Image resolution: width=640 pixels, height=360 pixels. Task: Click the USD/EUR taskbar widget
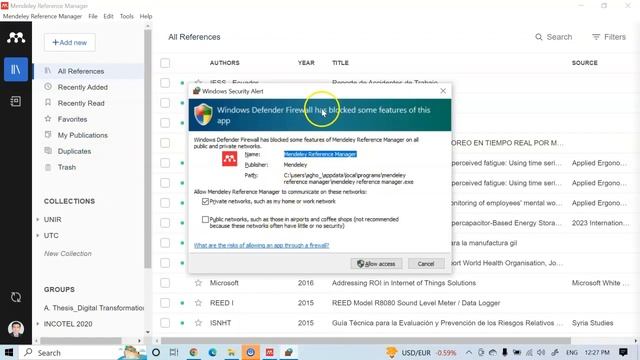[x=421, y=352]
